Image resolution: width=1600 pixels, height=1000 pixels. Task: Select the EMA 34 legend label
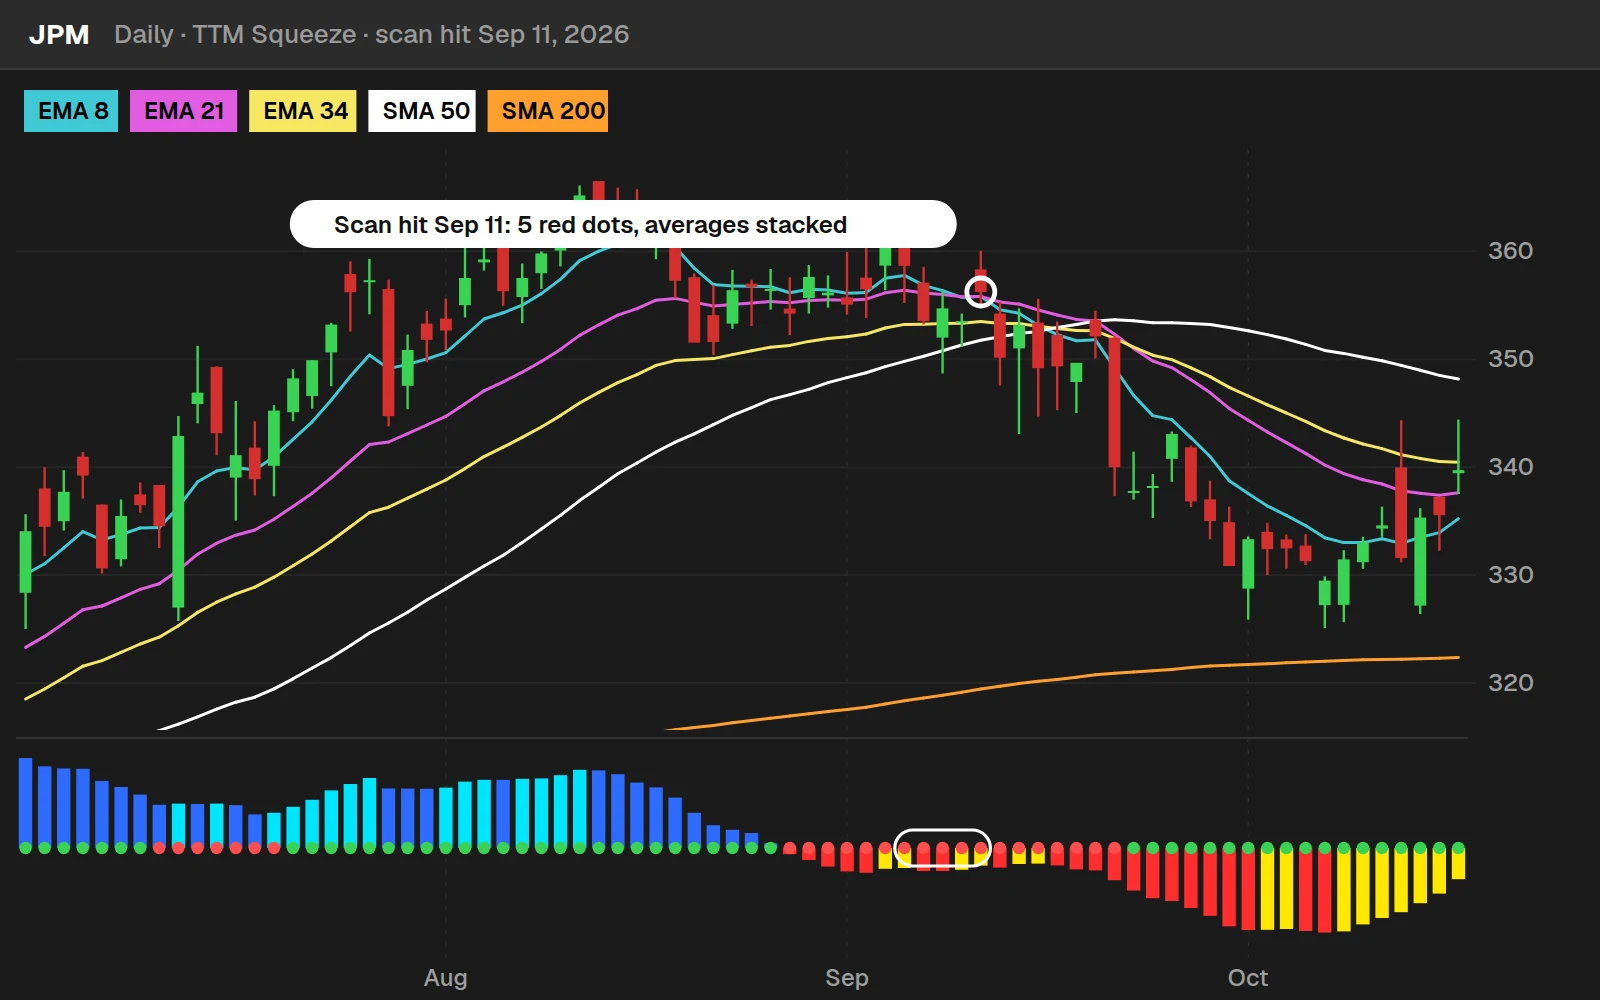pyautogui.click(x=304, y=111)
